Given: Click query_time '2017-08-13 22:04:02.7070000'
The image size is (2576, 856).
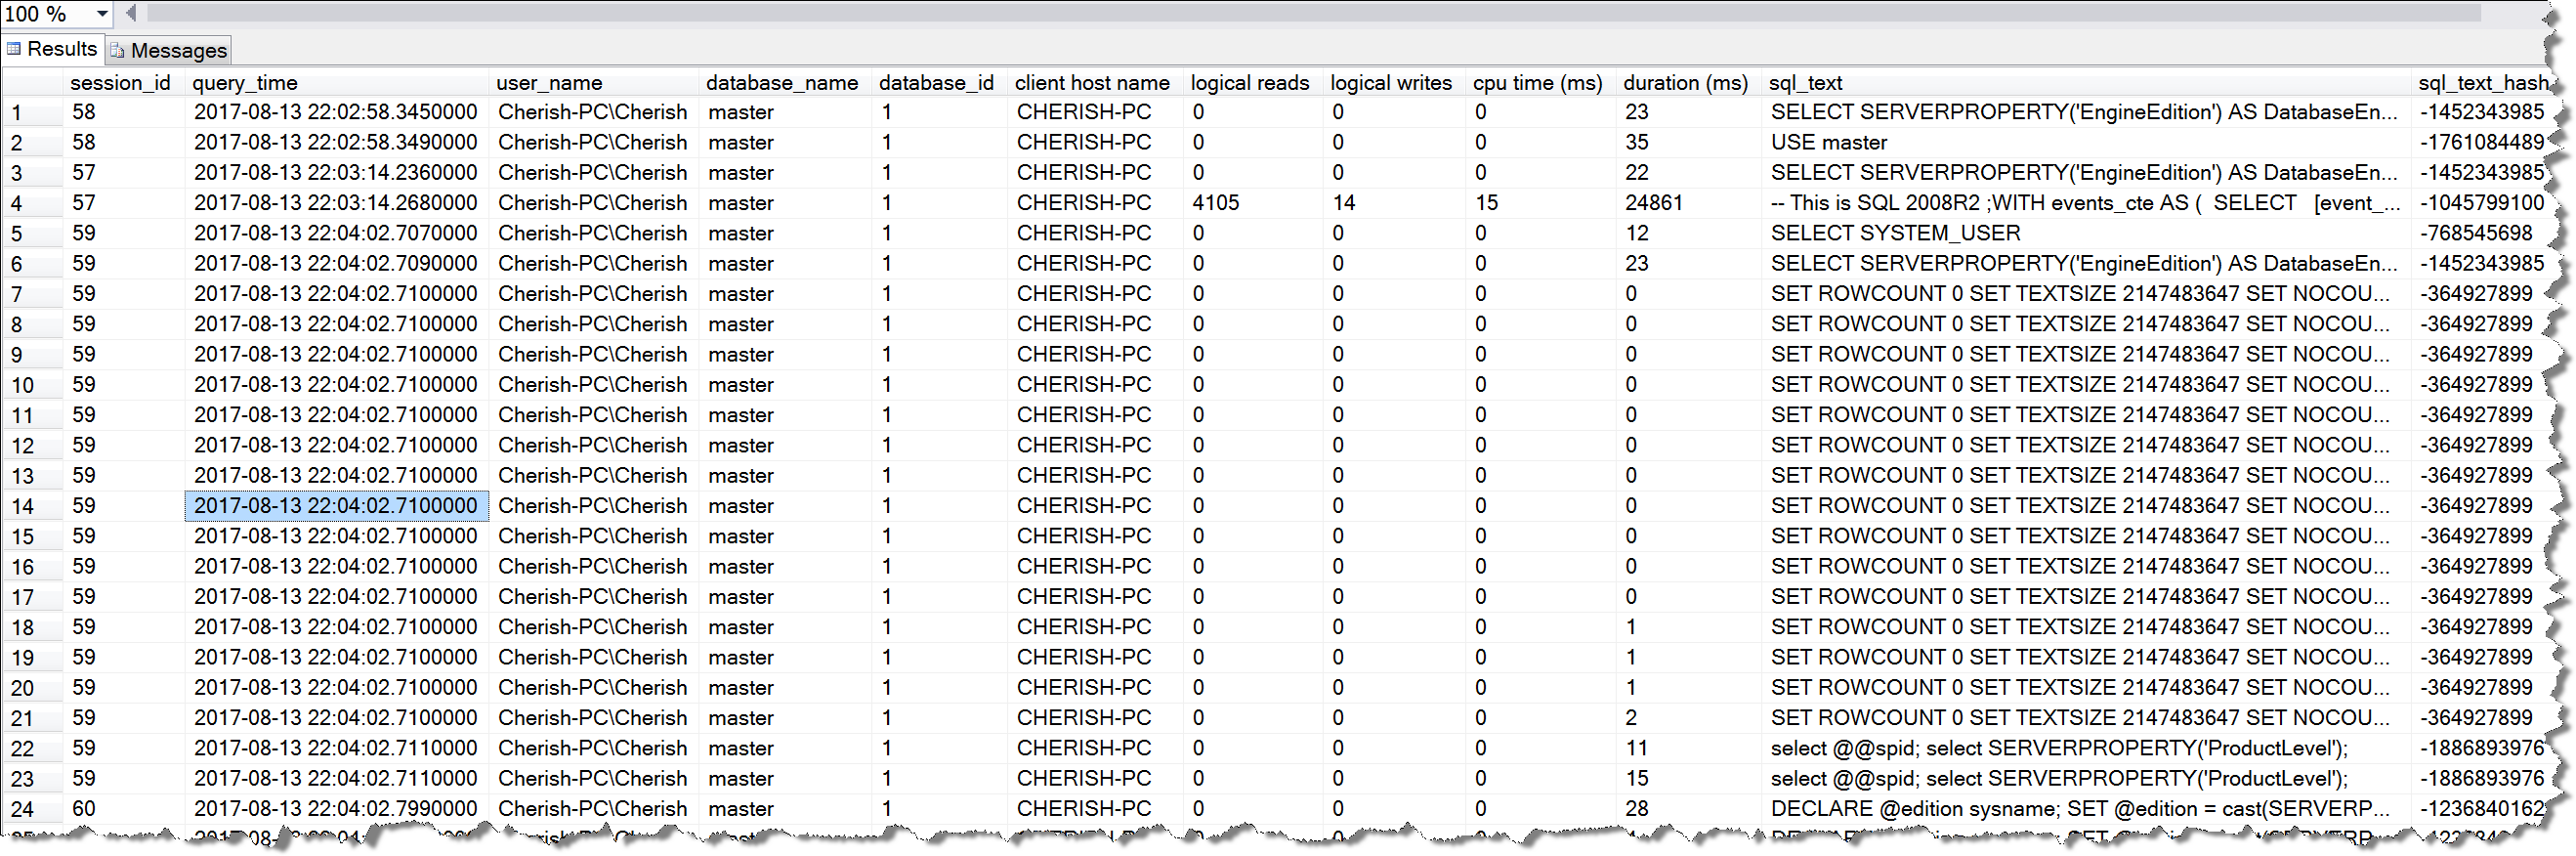Looking at the screenshot, I should click(336, 233).
